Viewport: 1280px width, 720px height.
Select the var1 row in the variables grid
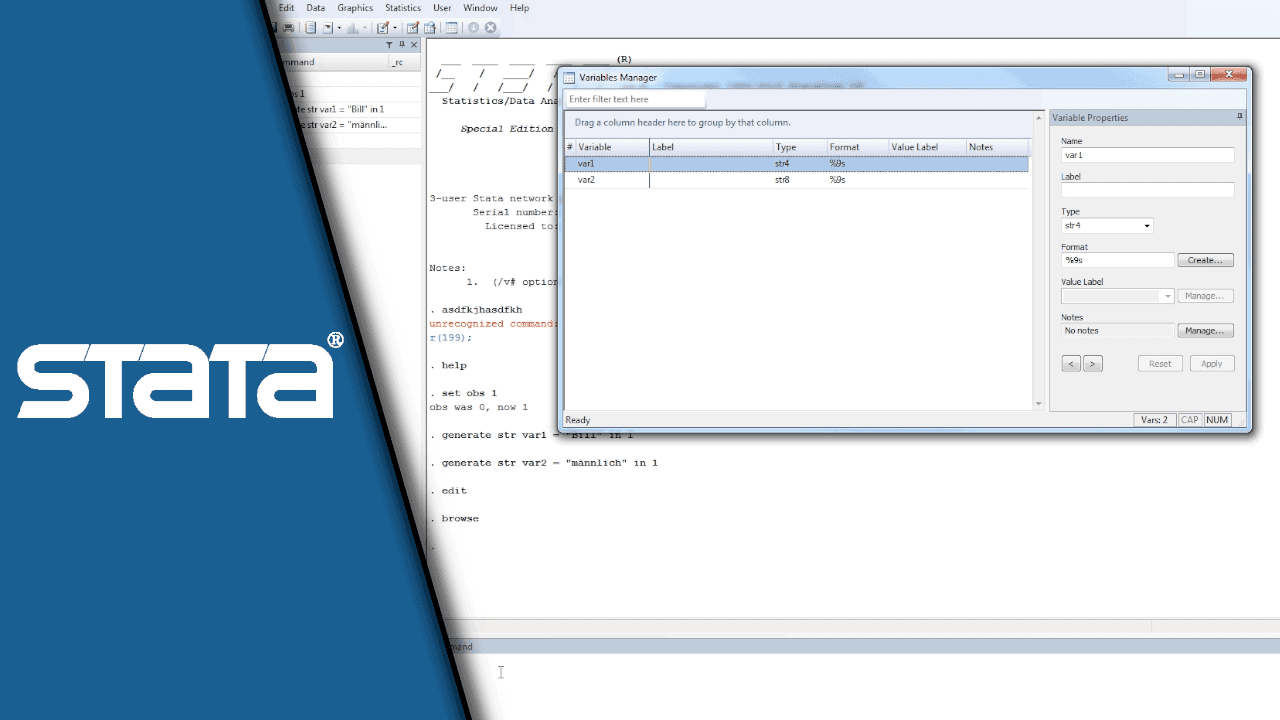coord(797,163)
